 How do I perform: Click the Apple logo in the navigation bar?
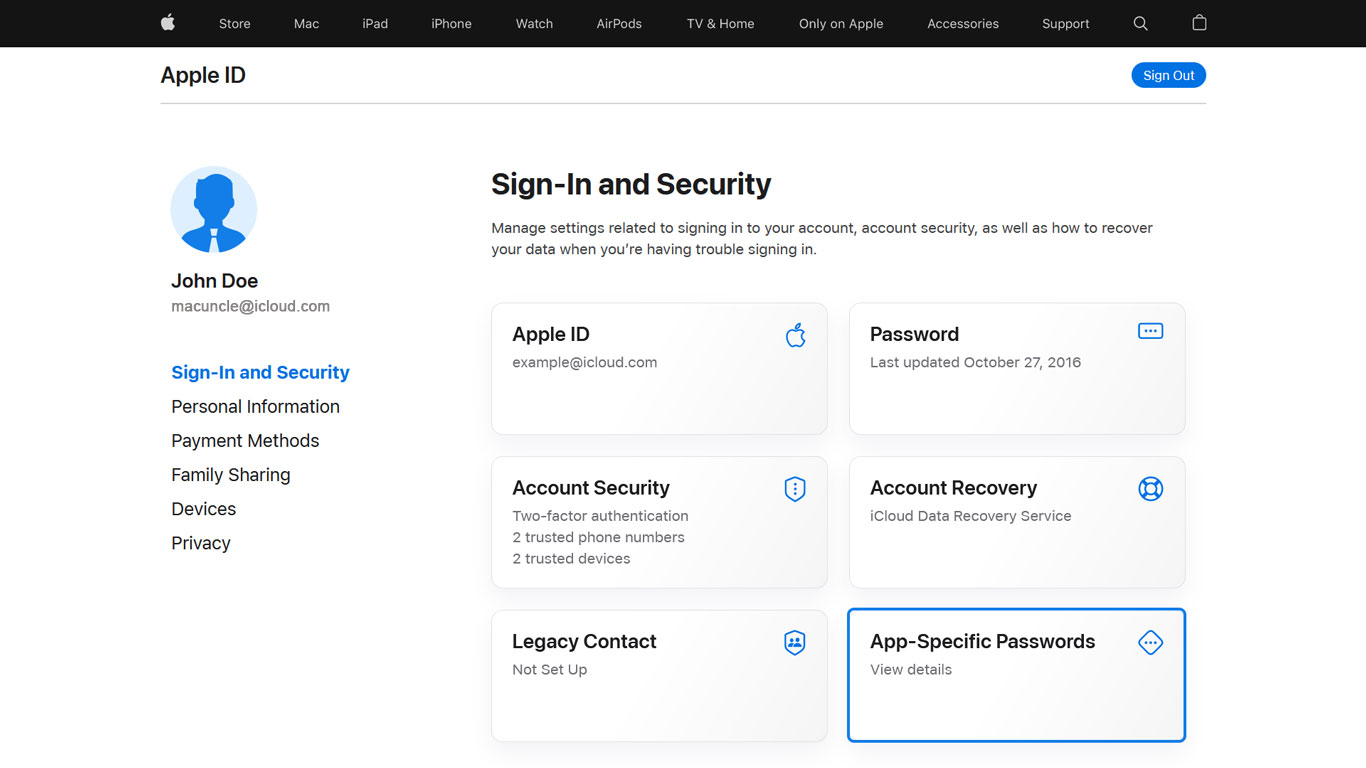tap(168, 23)
